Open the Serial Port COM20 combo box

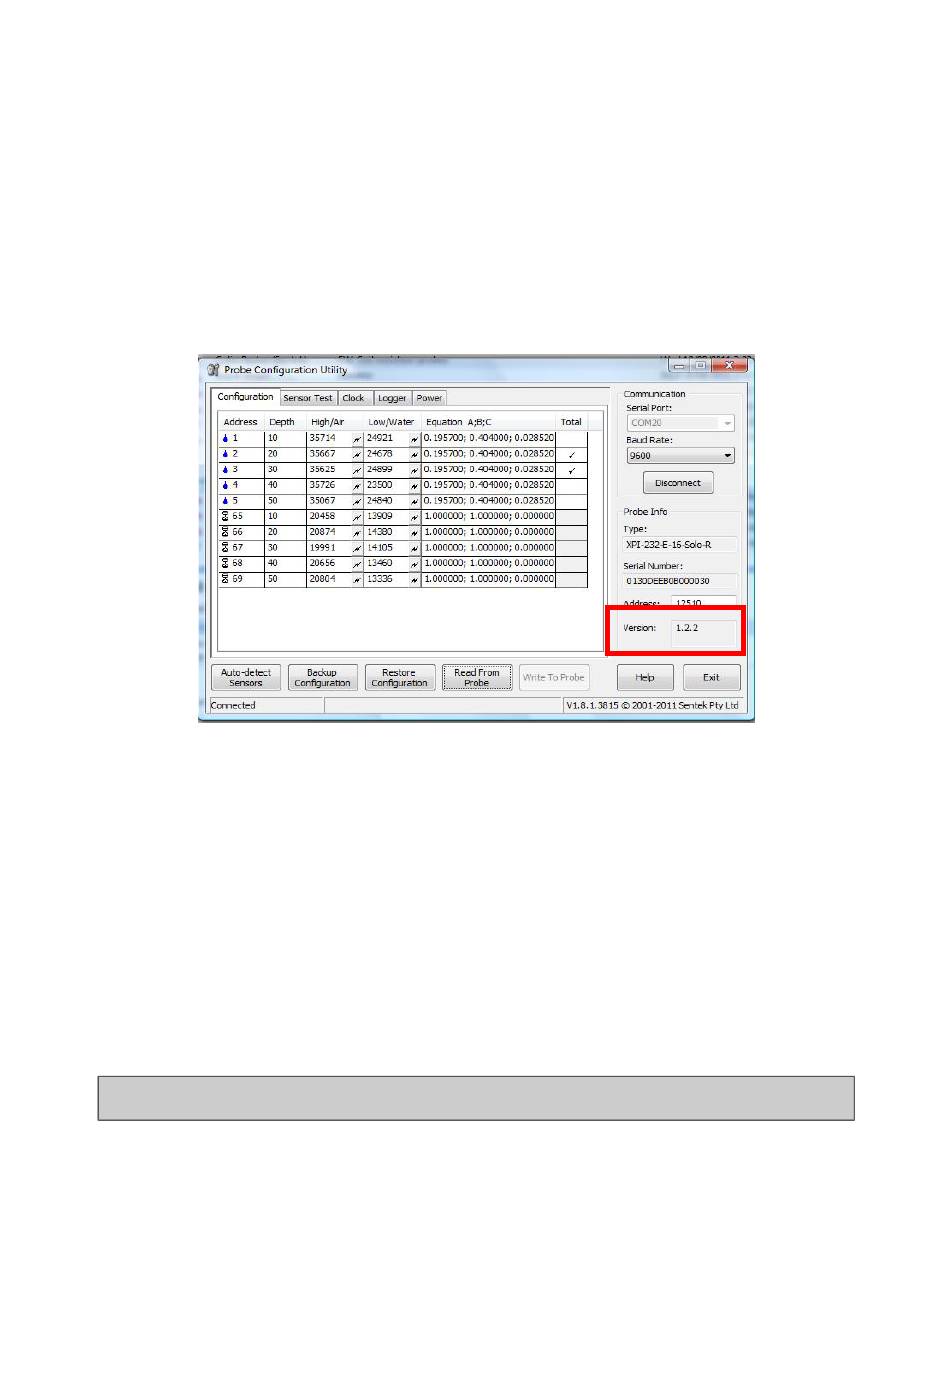[x=680, y=423]
